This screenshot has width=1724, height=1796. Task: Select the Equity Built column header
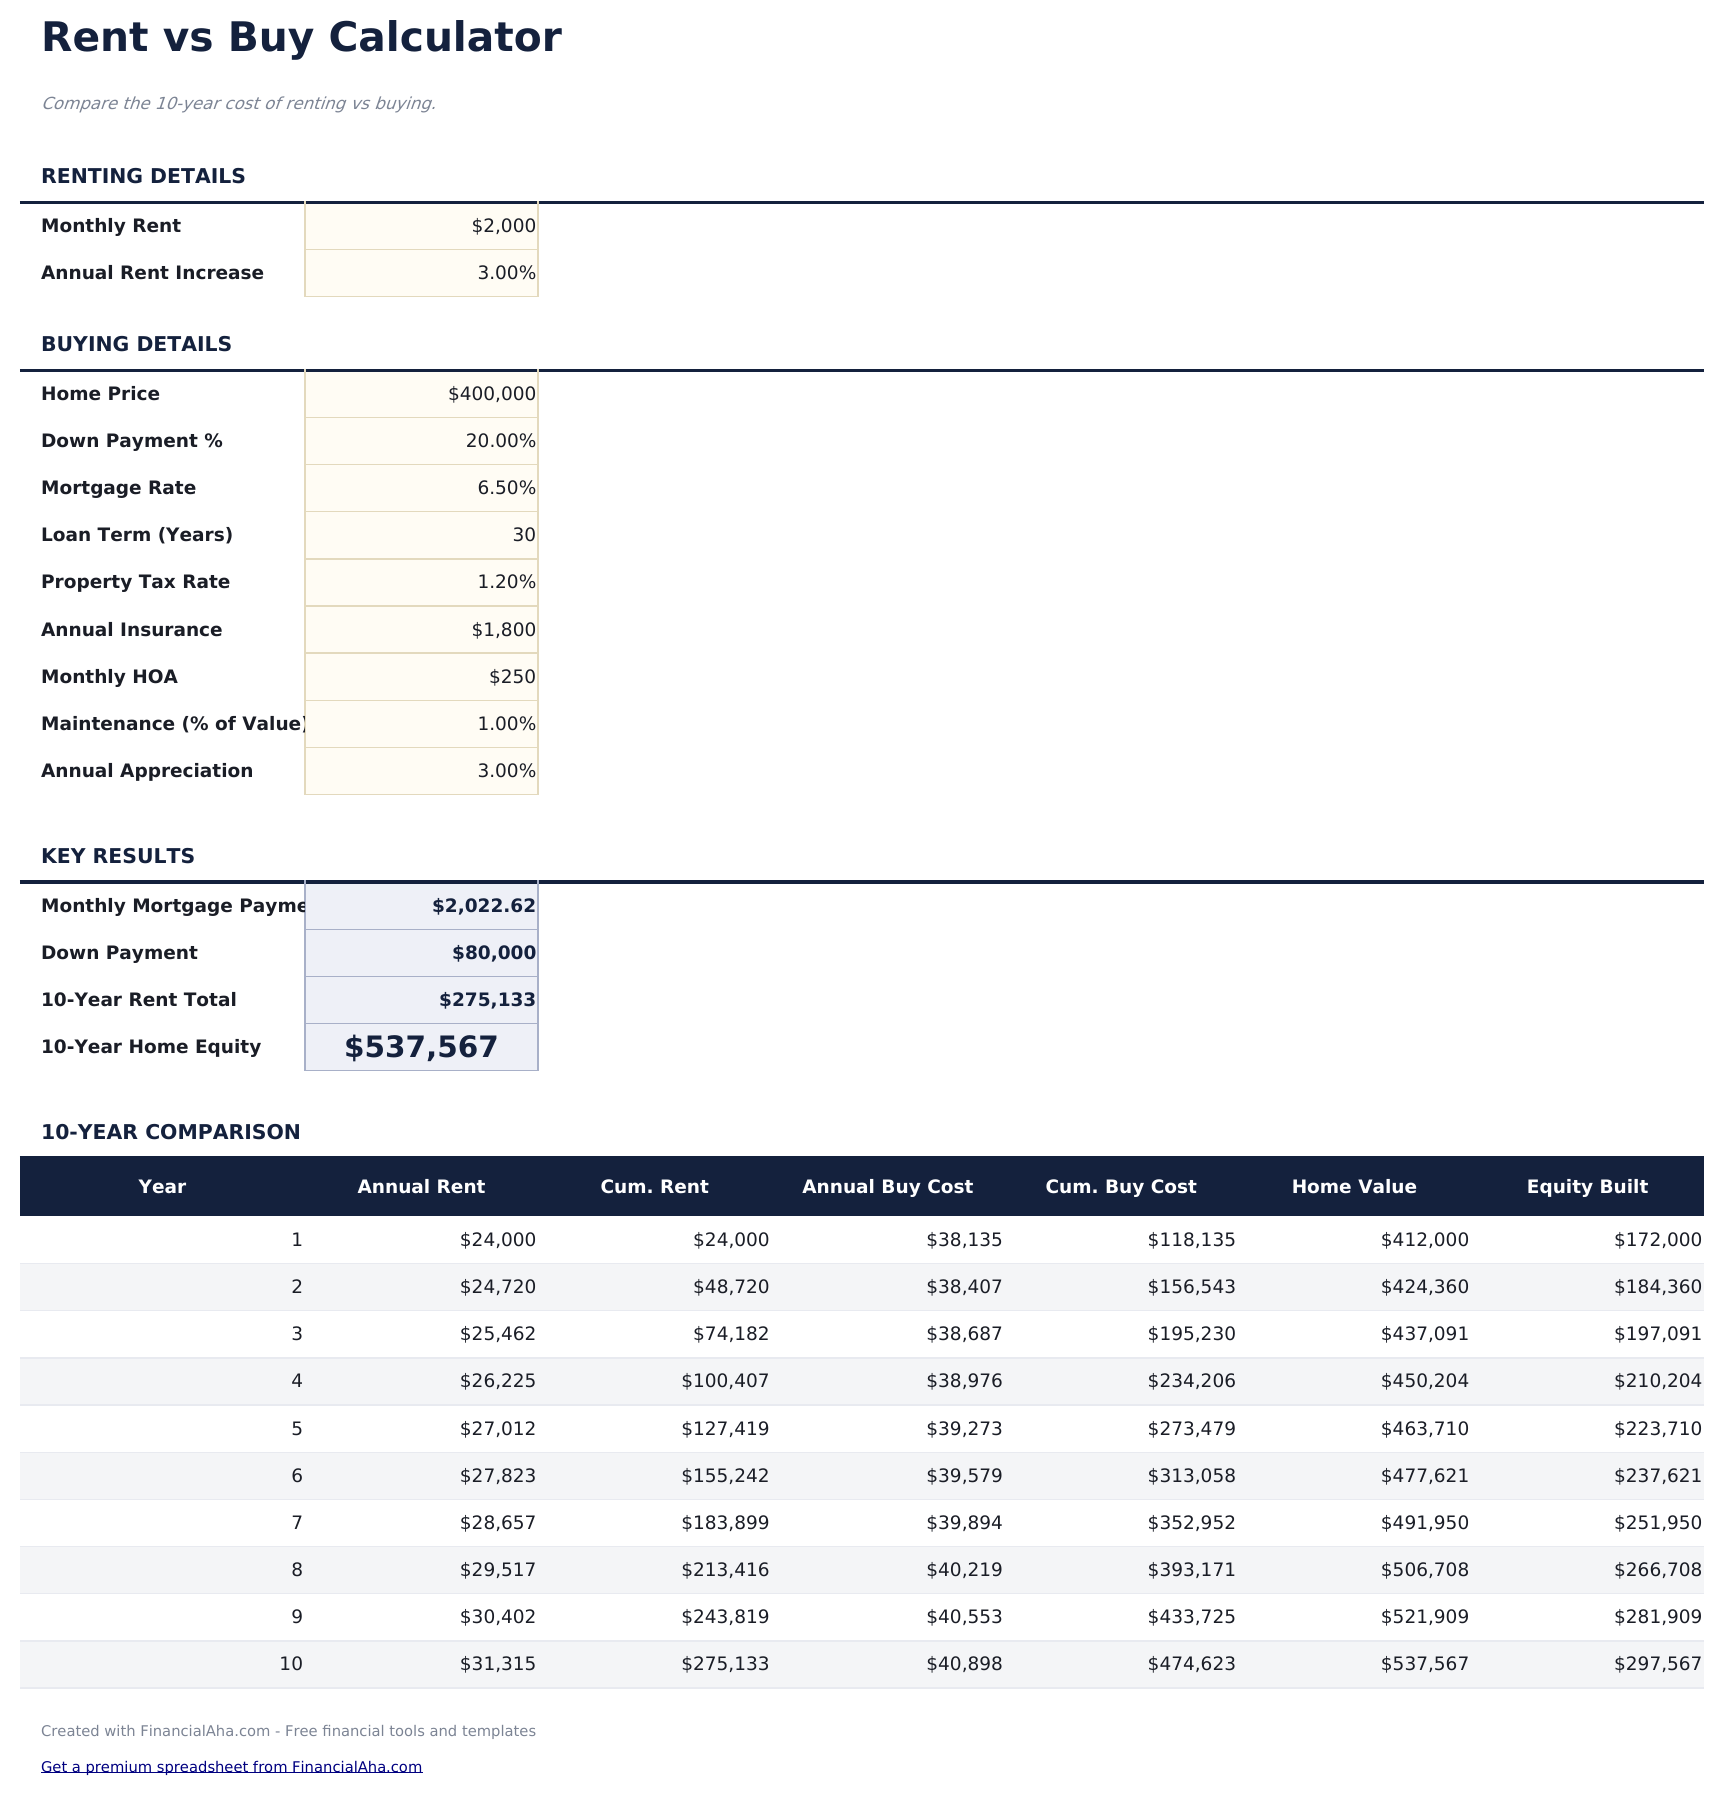pos(1587,1187)
